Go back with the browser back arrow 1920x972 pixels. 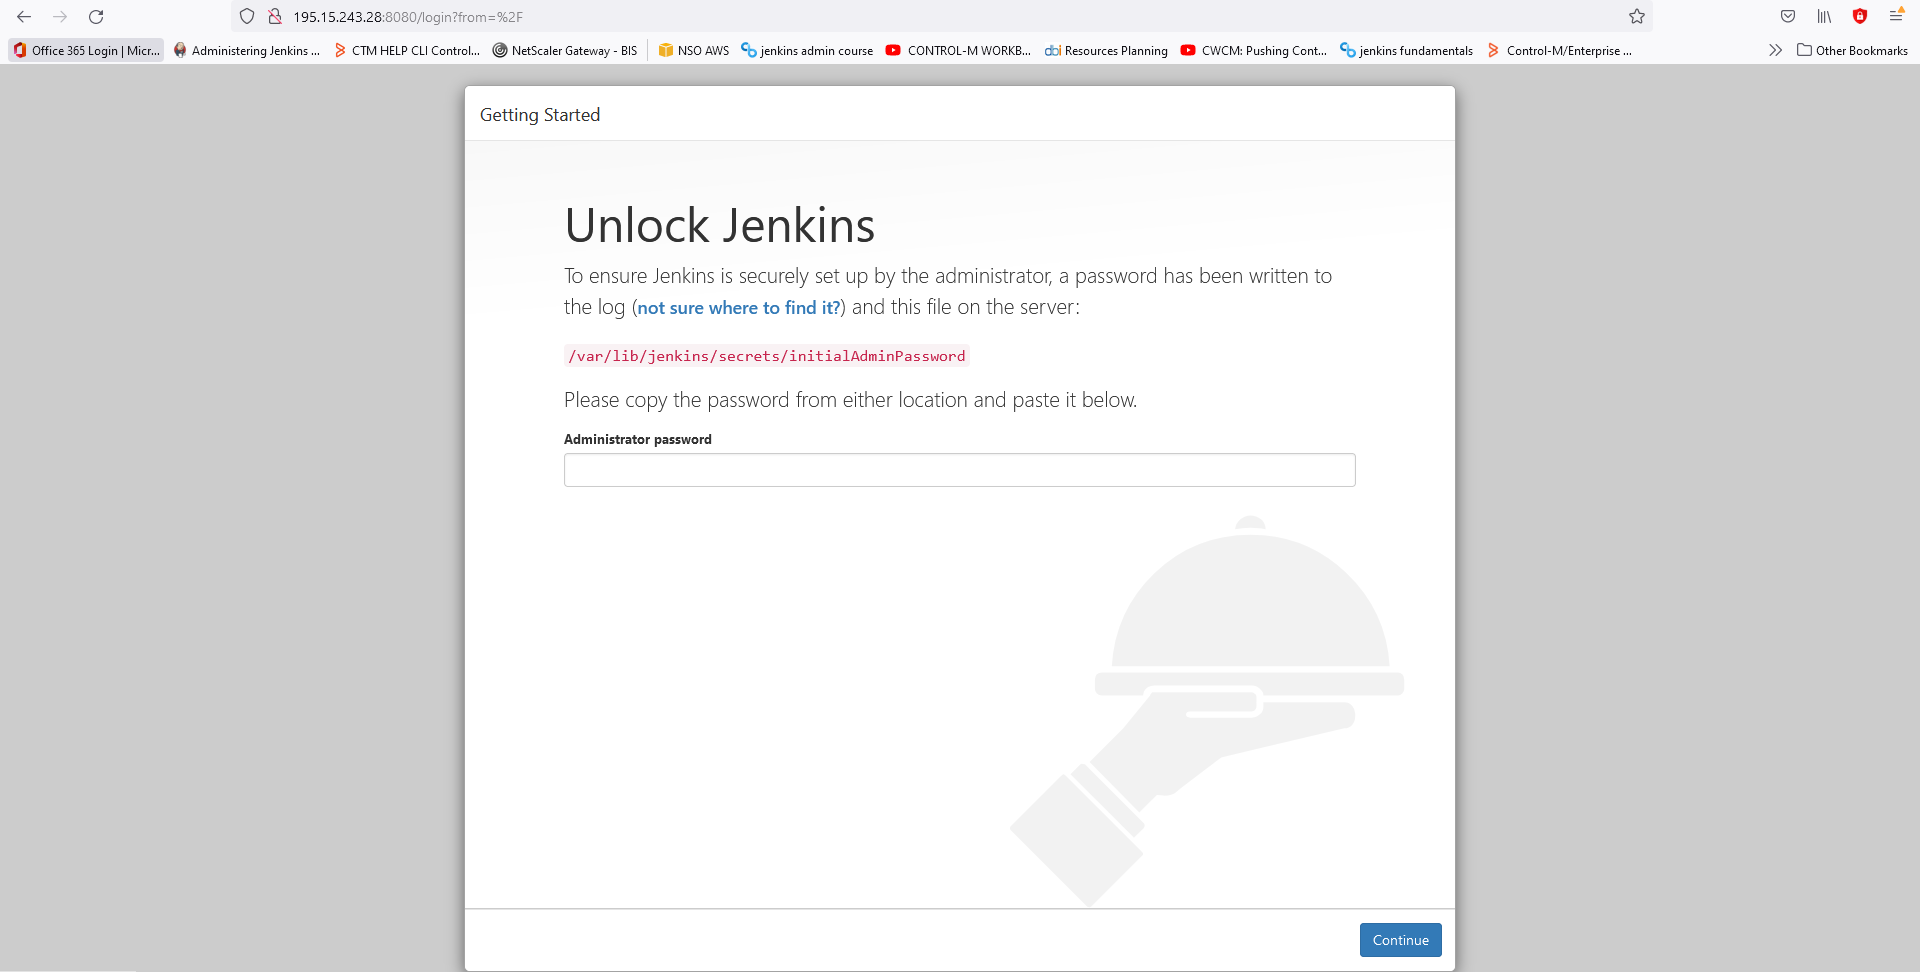[x=24, y=17]
